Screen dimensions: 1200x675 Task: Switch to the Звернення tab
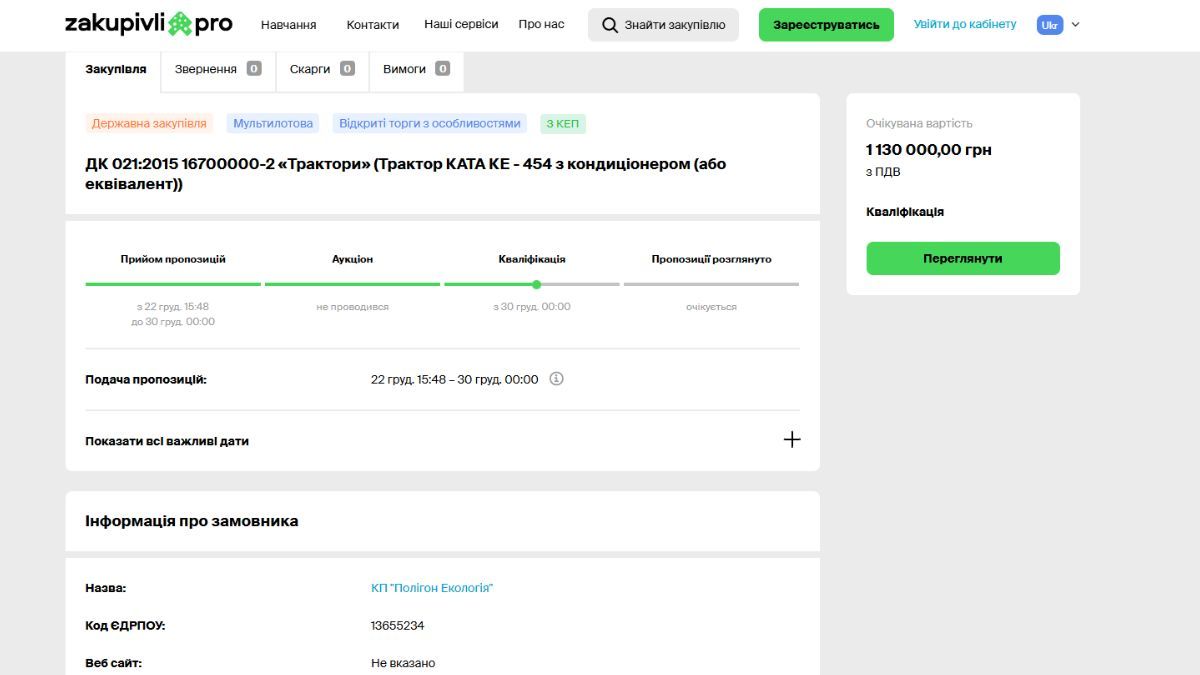[217, 69]
